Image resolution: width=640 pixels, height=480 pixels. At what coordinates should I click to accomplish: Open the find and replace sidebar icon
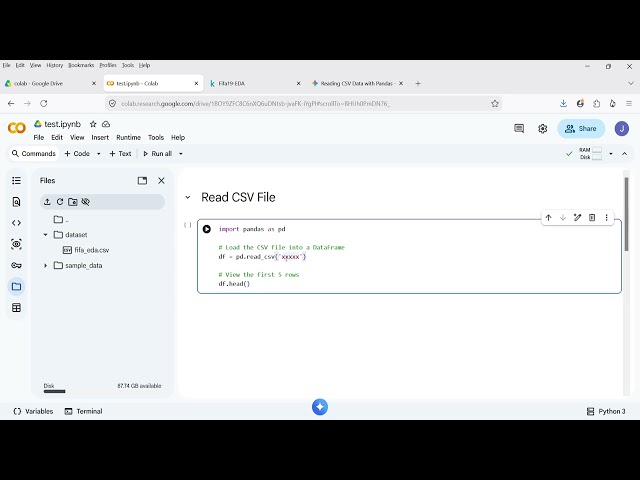click(16, 202)
